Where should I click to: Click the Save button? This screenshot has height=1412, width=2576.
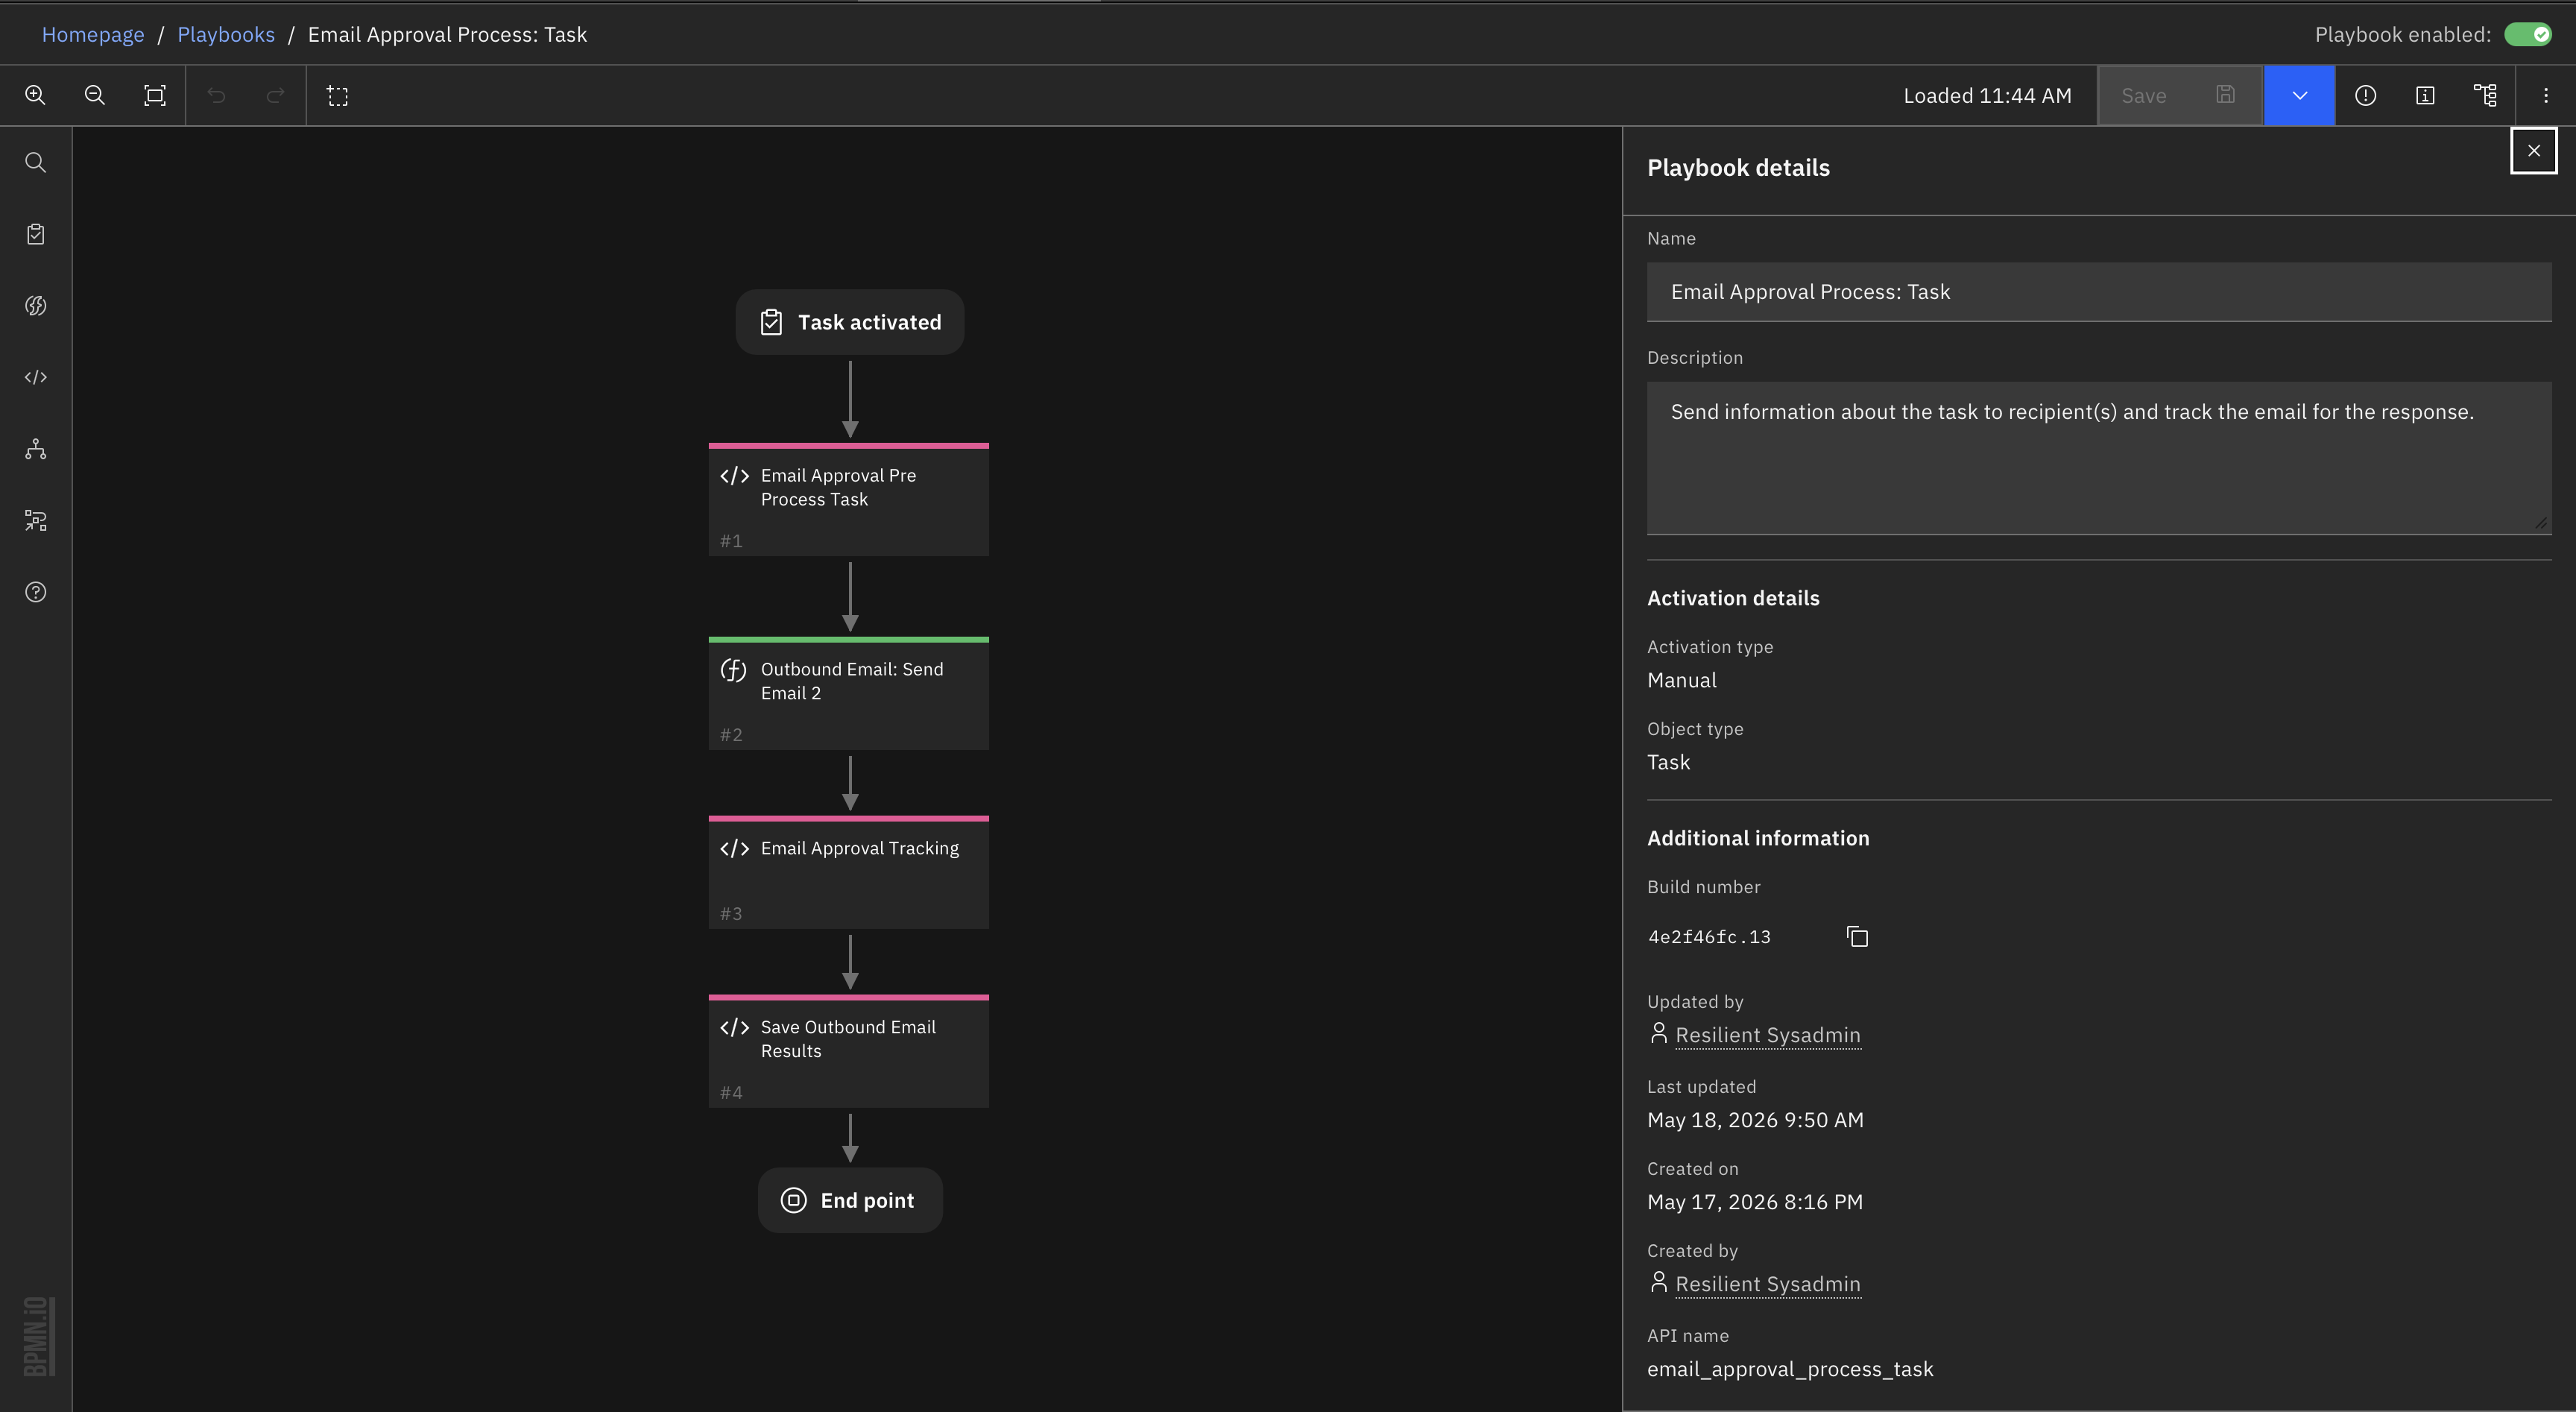coord(2180,96)
